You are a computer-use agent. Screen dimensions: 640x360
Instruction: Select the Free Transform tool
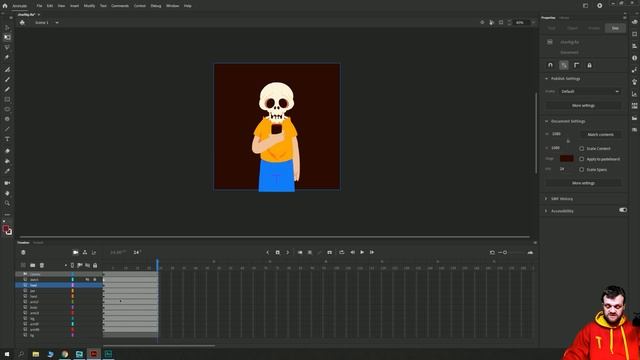[x=7, y=38]
